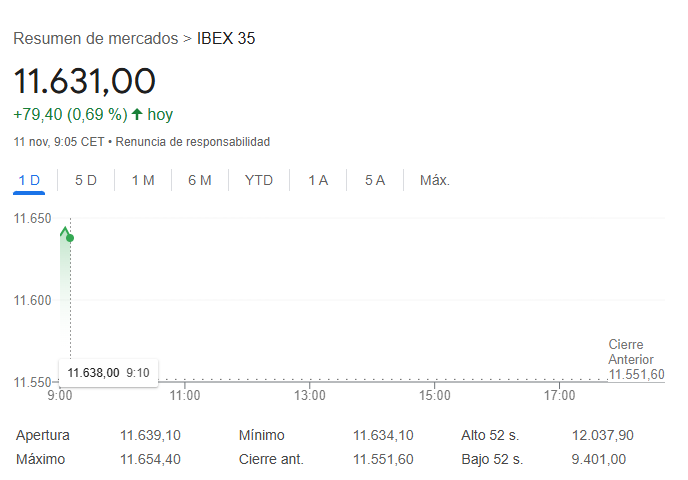
Task: Click the Alto 52 s. value
Action: (602, 435)
